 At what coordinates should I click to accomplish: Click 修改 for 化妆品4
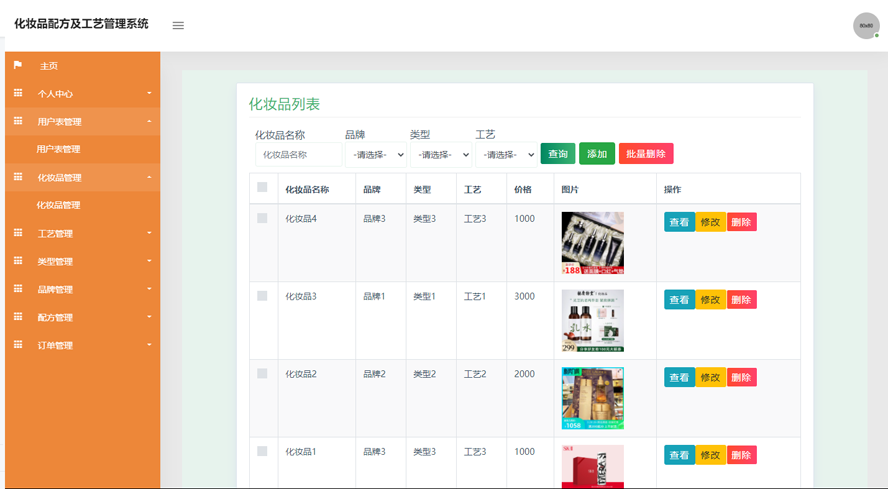click(710, 222)
